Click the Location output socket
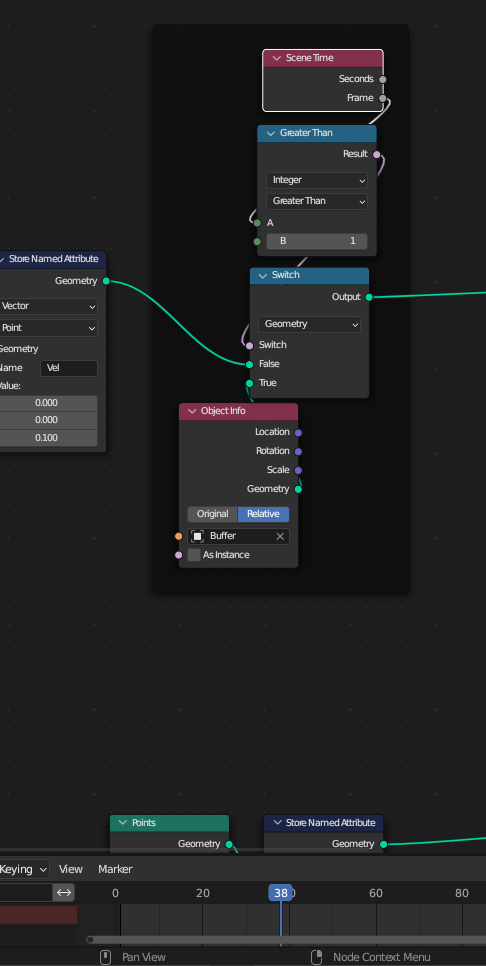The width and height of the screenshot is (486, 966). pyautogui.click(x=298, y=432)
